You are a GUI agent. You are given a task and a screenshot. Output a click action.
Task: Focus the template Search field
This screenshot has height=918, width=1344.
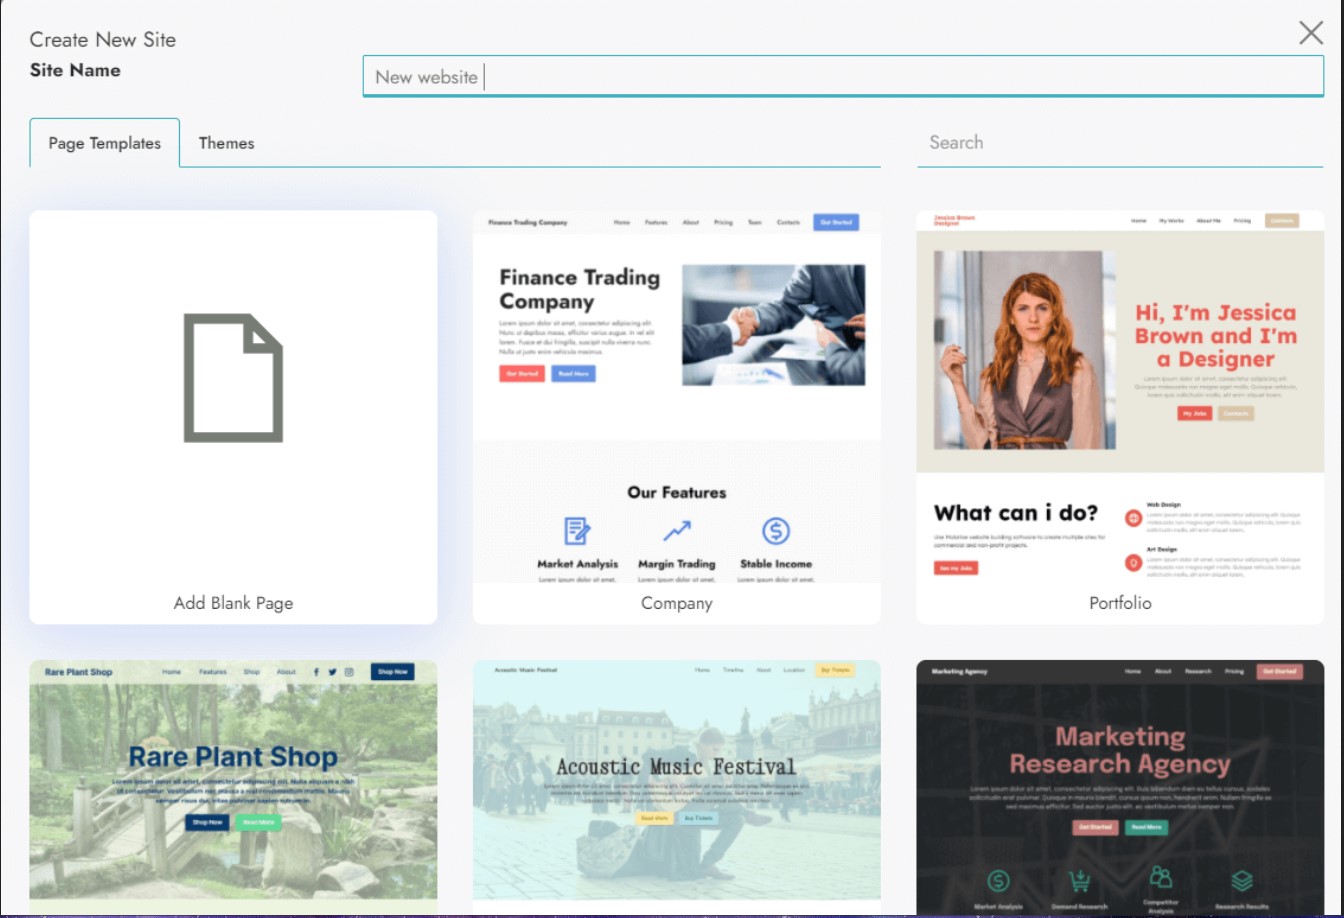[x=1119, y=142]
